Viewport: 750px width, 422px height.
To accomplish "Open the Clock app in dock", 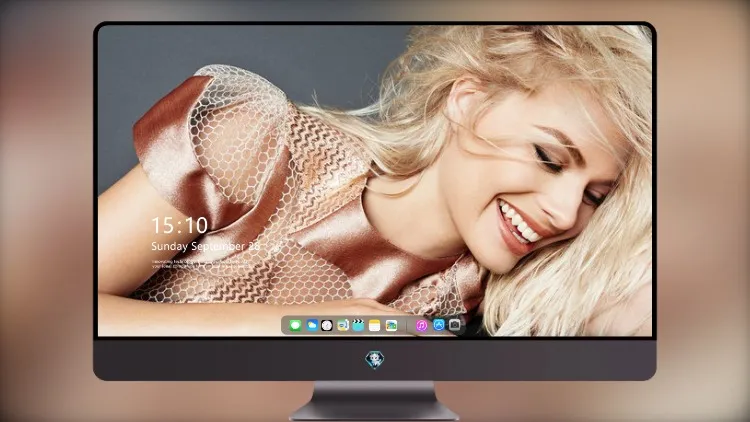I will coord(327,325).
